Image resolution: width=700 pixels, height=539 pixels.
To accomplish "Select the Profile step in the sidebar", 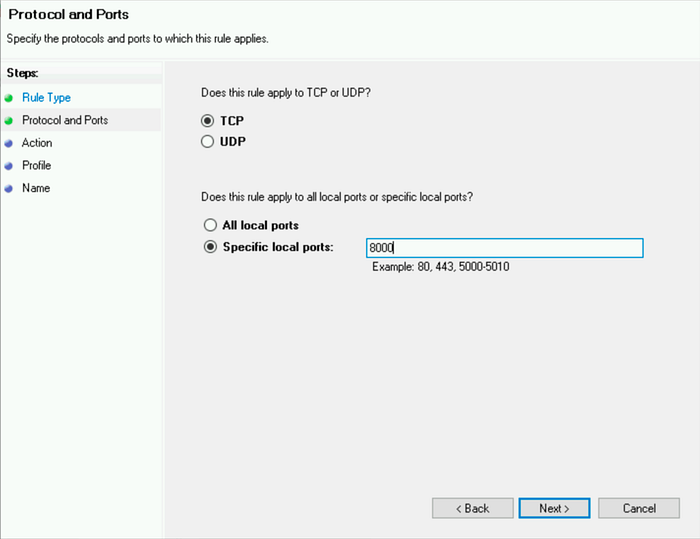I will tap(37, 165).
